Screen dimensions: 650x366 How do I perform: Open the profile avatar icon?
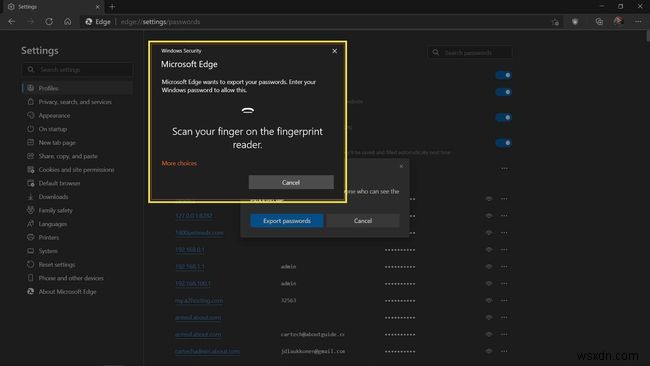click(618, 21)
